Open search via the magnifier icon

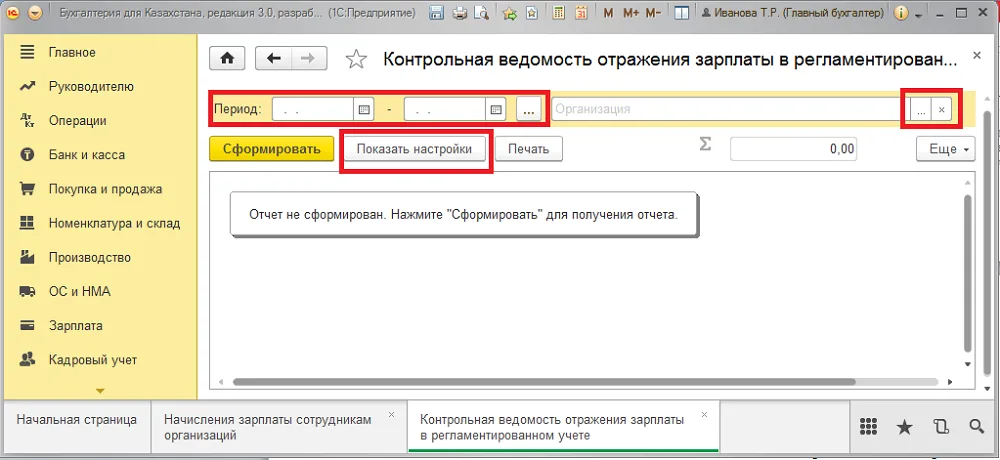click(976, 427)
